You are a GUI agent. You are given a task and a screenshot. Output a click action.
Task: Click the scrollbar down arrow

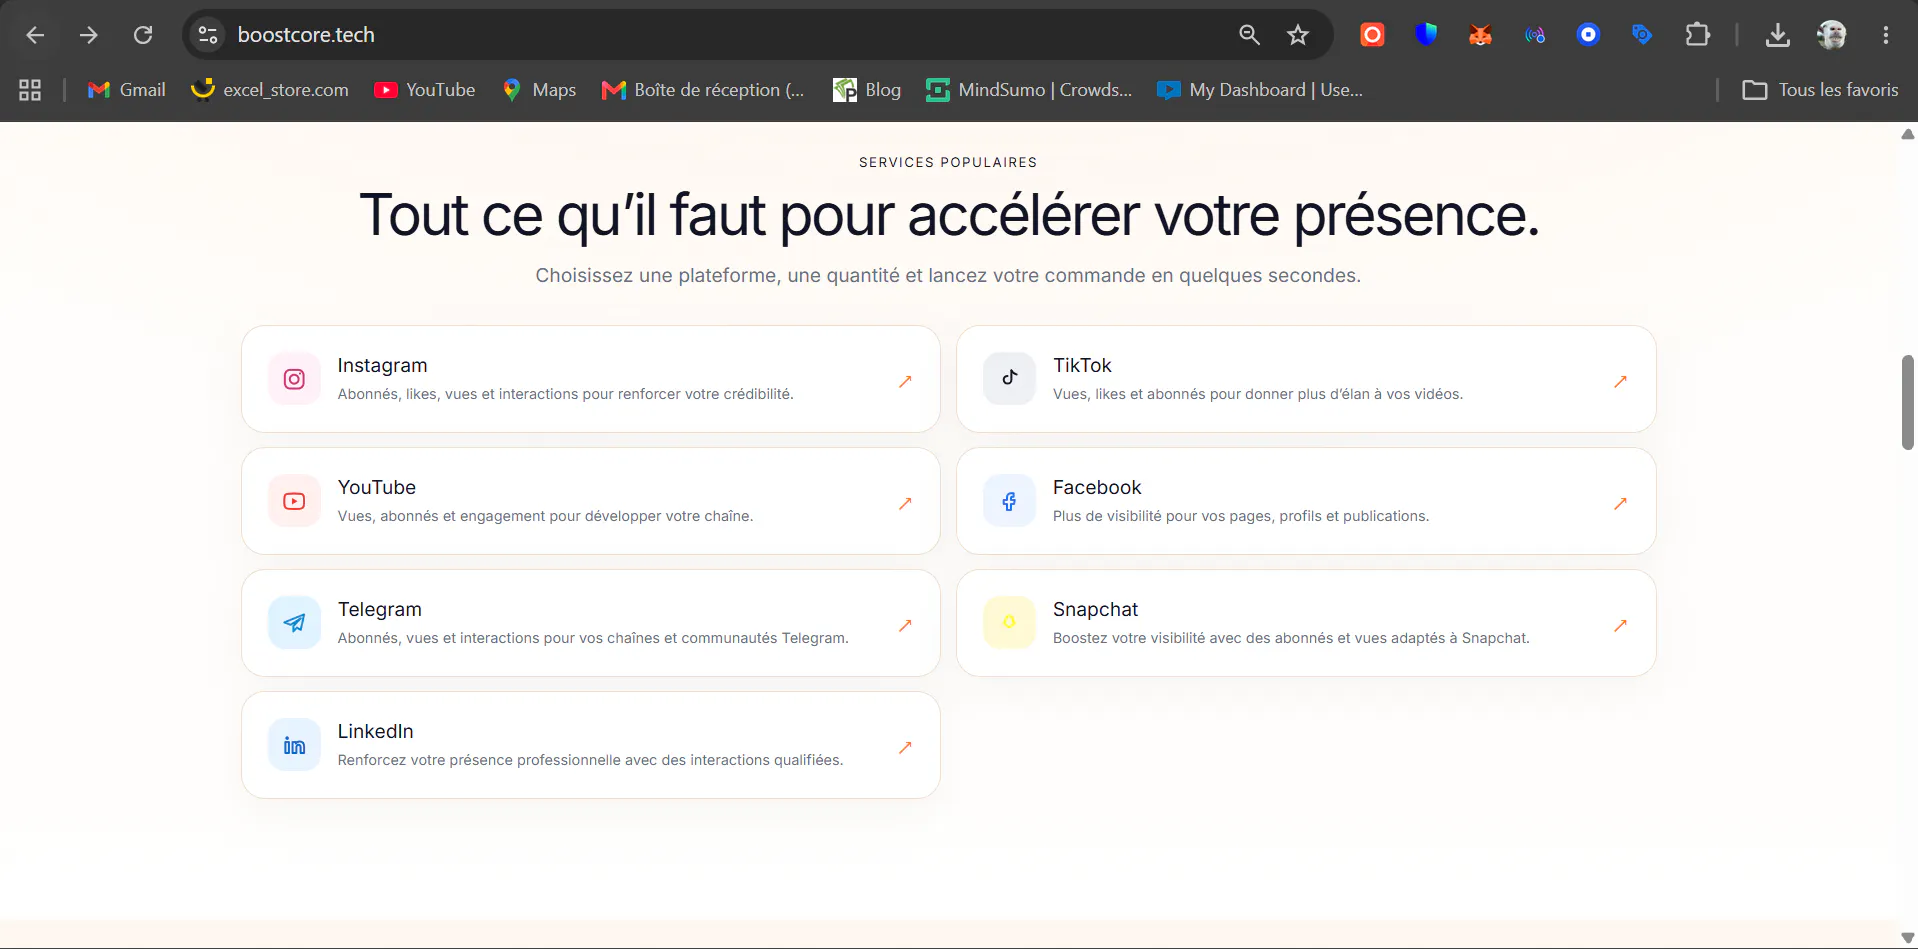pos(1908,938)
